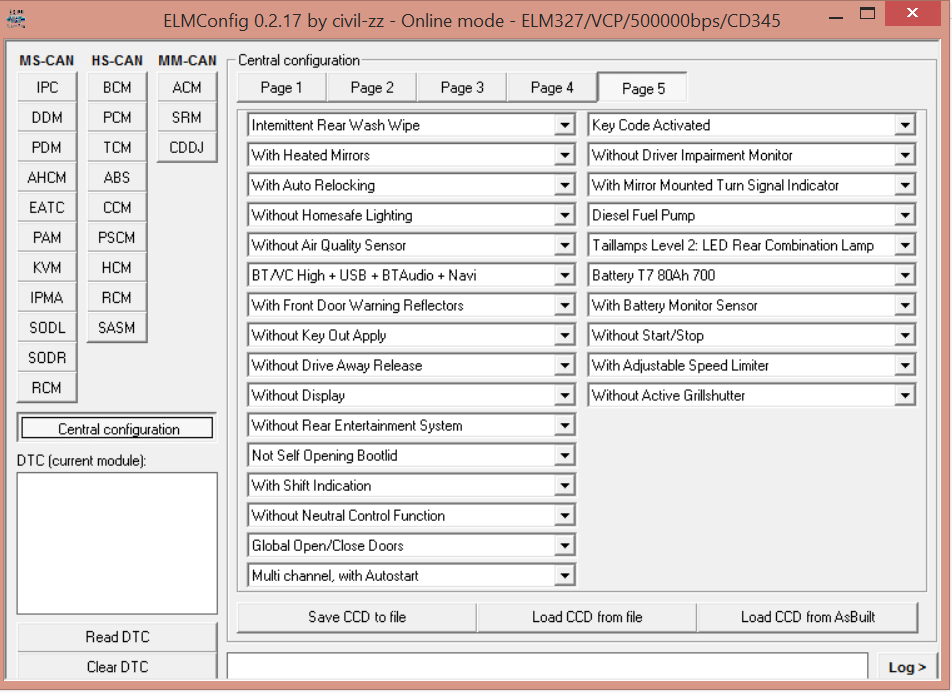Expand the Global Open/Close Doors dropdown
Screen dimensions: 952x699
(565, 546)
